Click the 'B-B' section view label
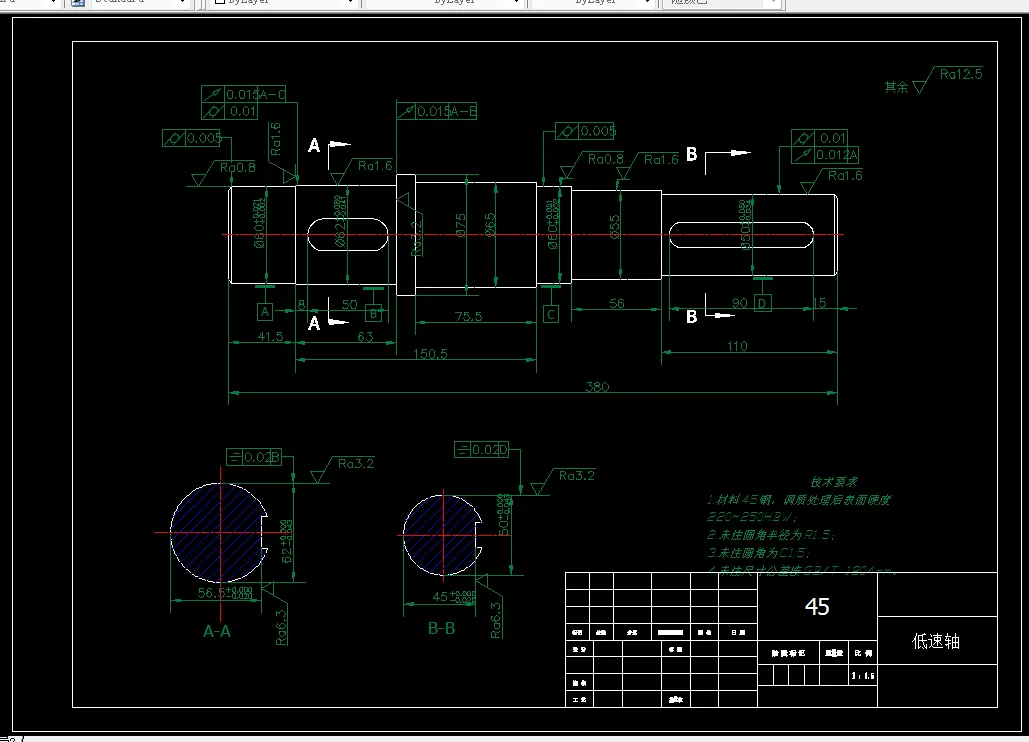This screenshot has width=1029, height=742. click(x=442, y=629)
